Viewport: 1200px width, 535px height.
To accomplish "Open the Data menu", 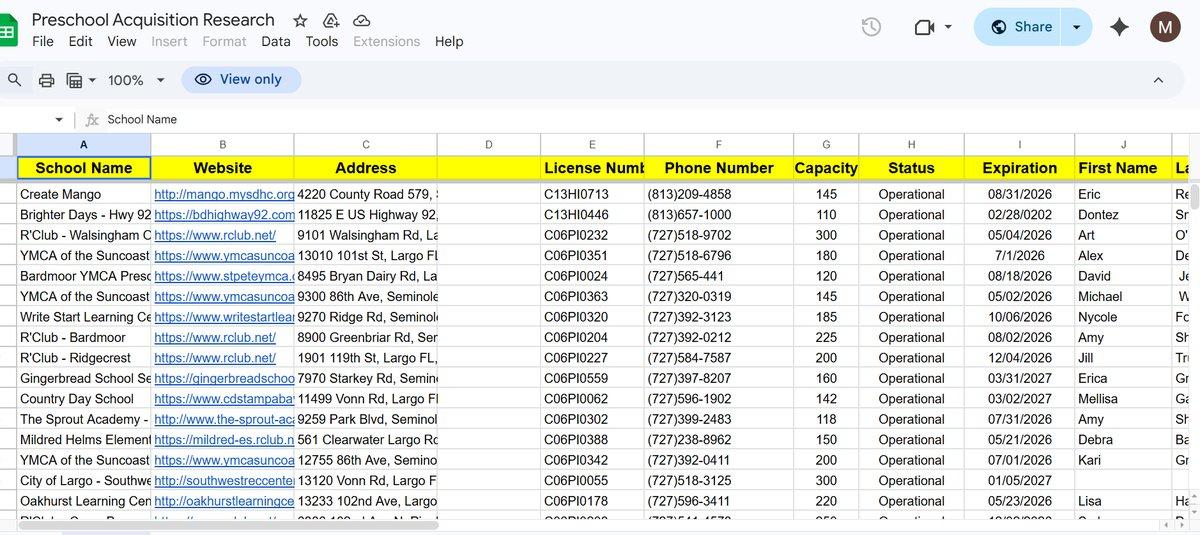I will tap(276, 41).
